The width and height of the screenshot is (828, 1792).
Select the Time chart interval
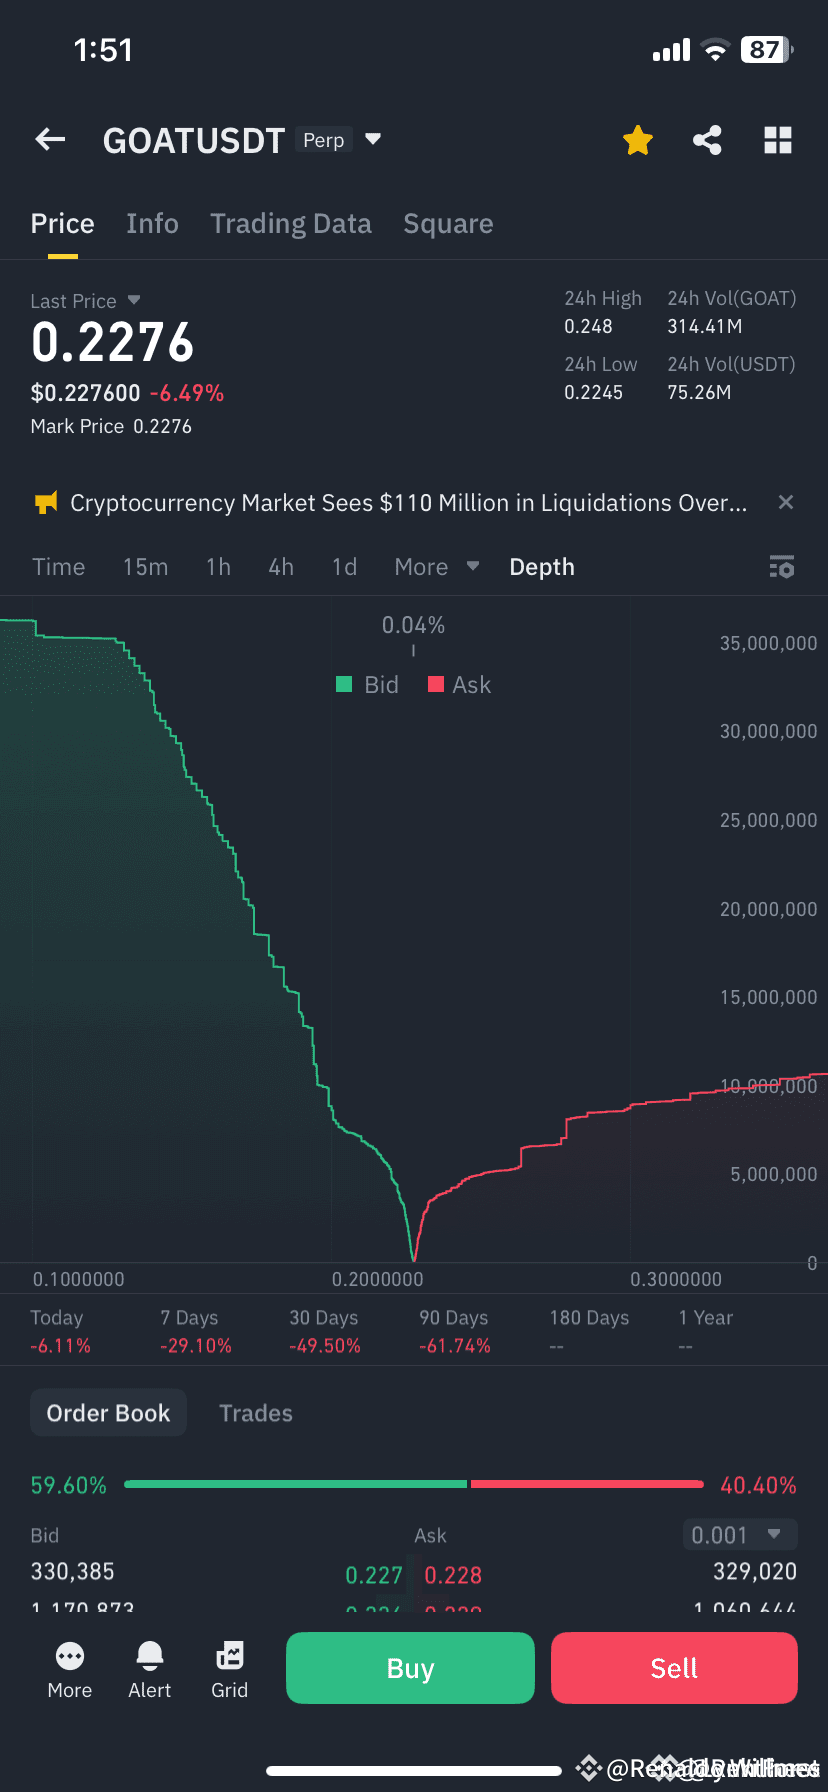point(58,567)
